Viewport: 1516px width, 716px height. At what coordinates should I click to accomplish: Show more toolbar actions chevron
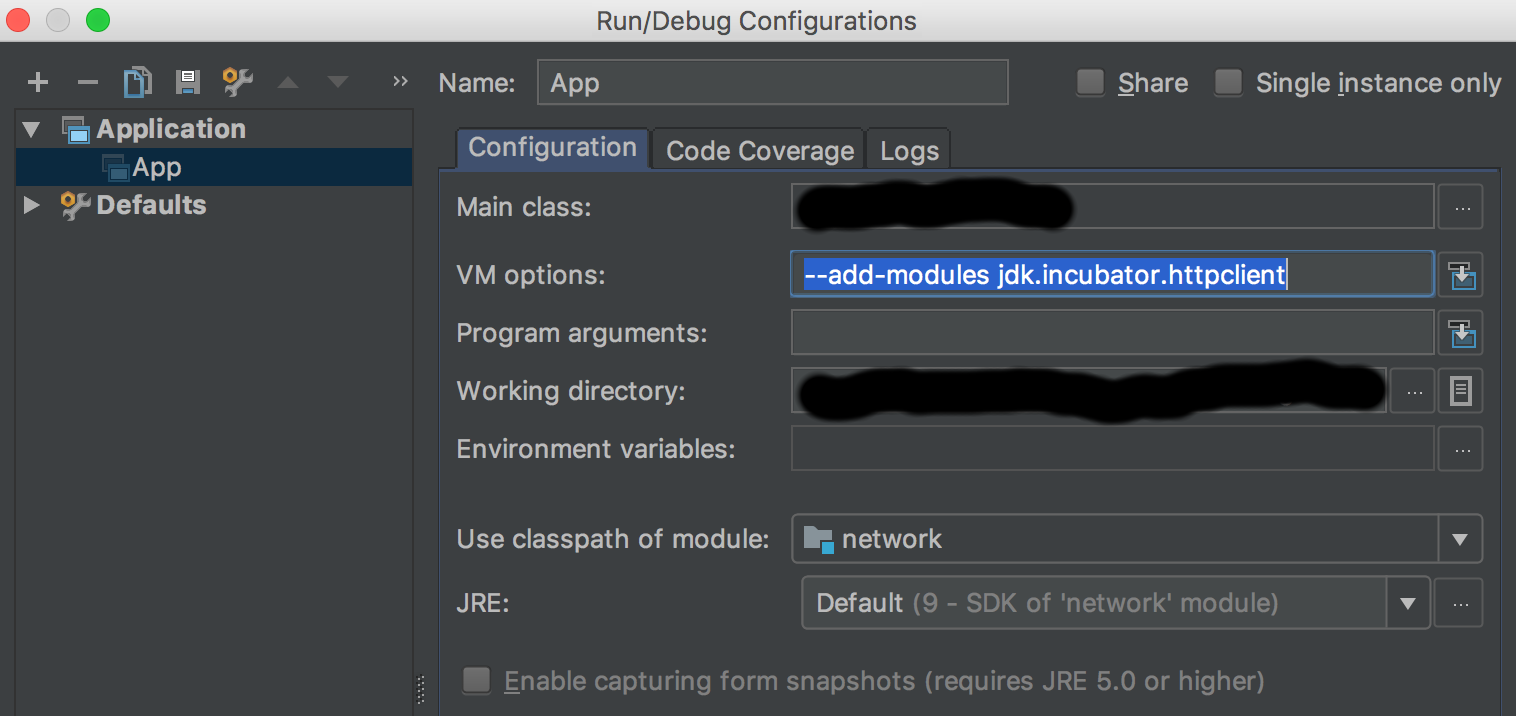pos(400,81)
